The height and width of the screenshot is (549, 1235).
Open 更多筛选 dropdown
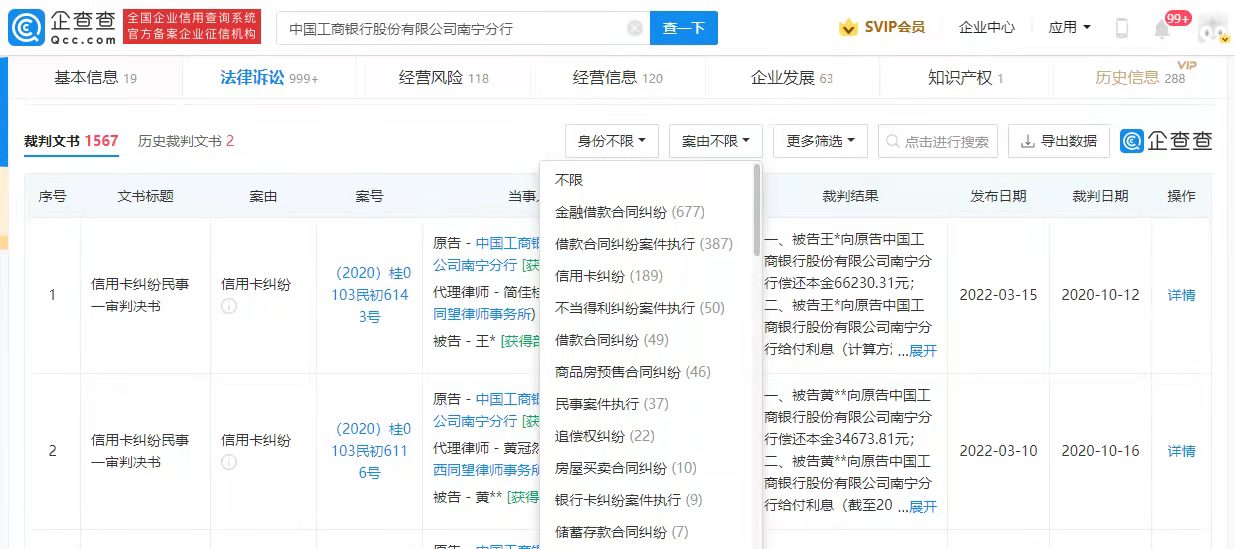[820, 141]
